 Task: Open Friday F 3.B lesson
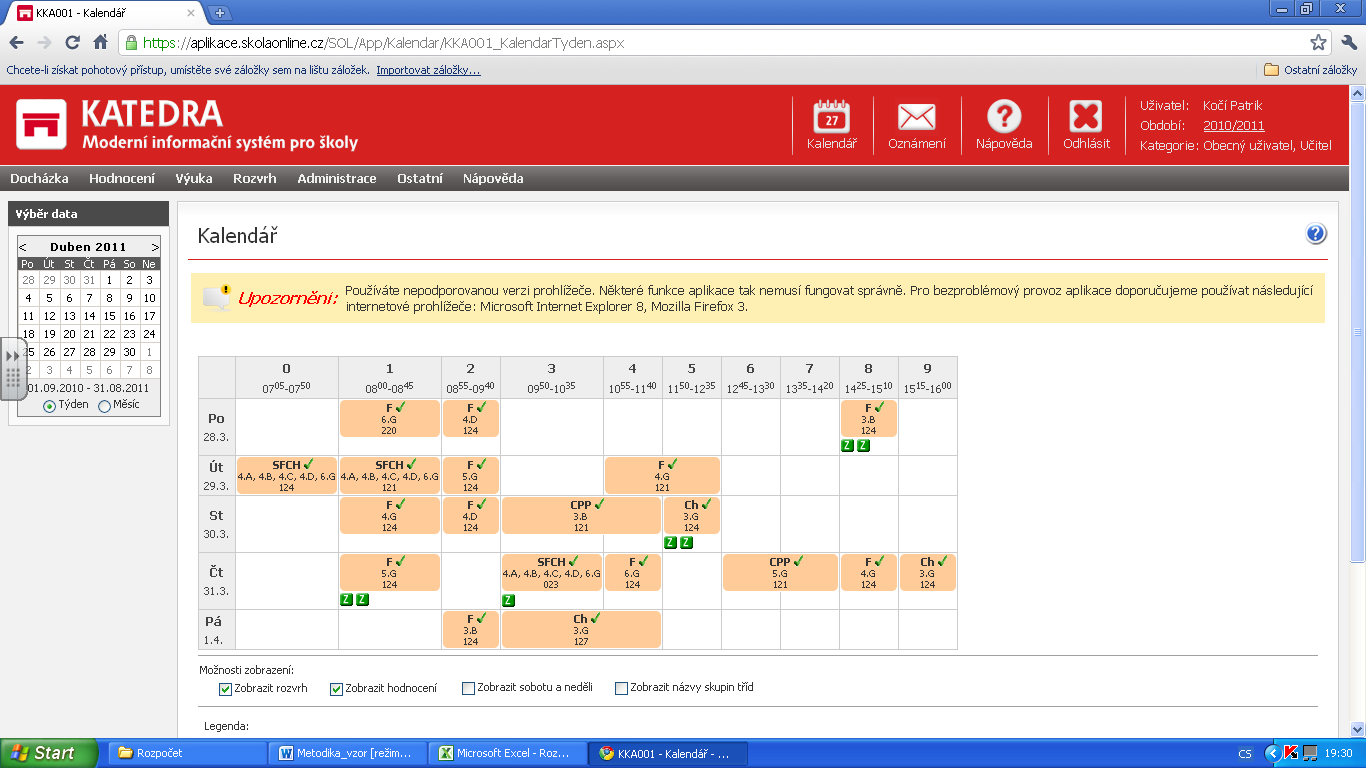tap(471, 630)
